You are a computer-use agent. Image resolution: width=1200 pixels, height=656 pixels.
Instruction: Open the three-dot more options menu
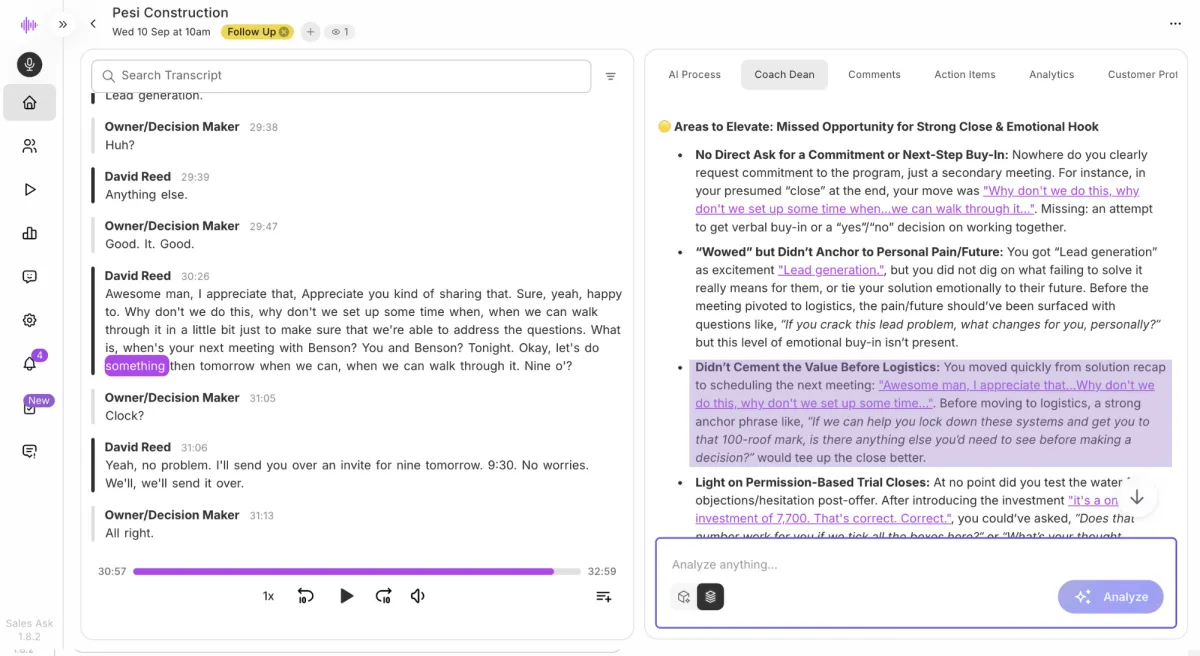pyautogui.click(x=1175, y=24)
